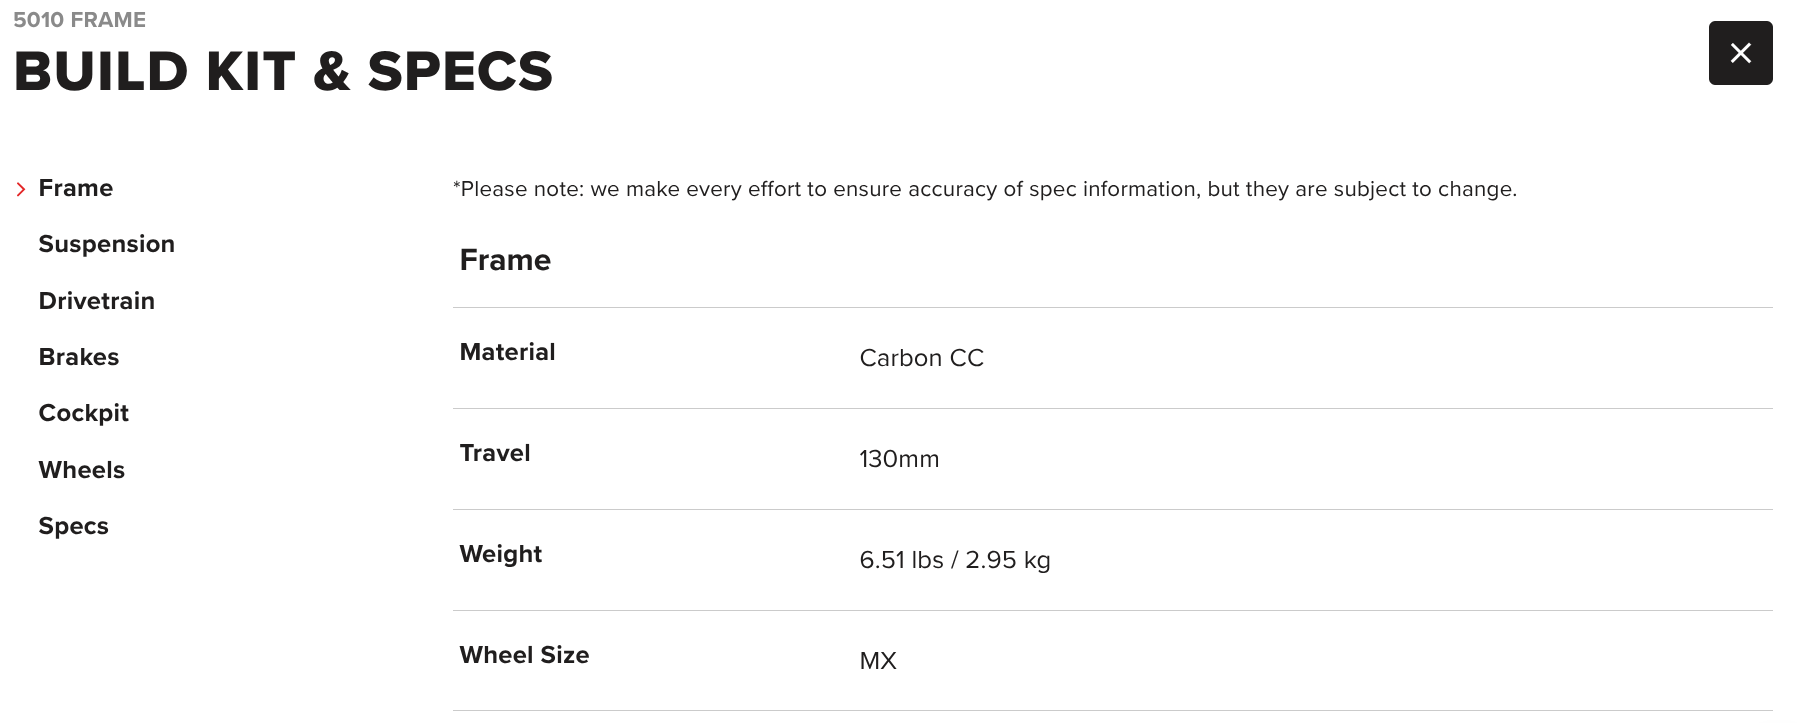1797x723 pixels.
Task: Close the Build Kit & Specs panel
Action: point(1740,53)
